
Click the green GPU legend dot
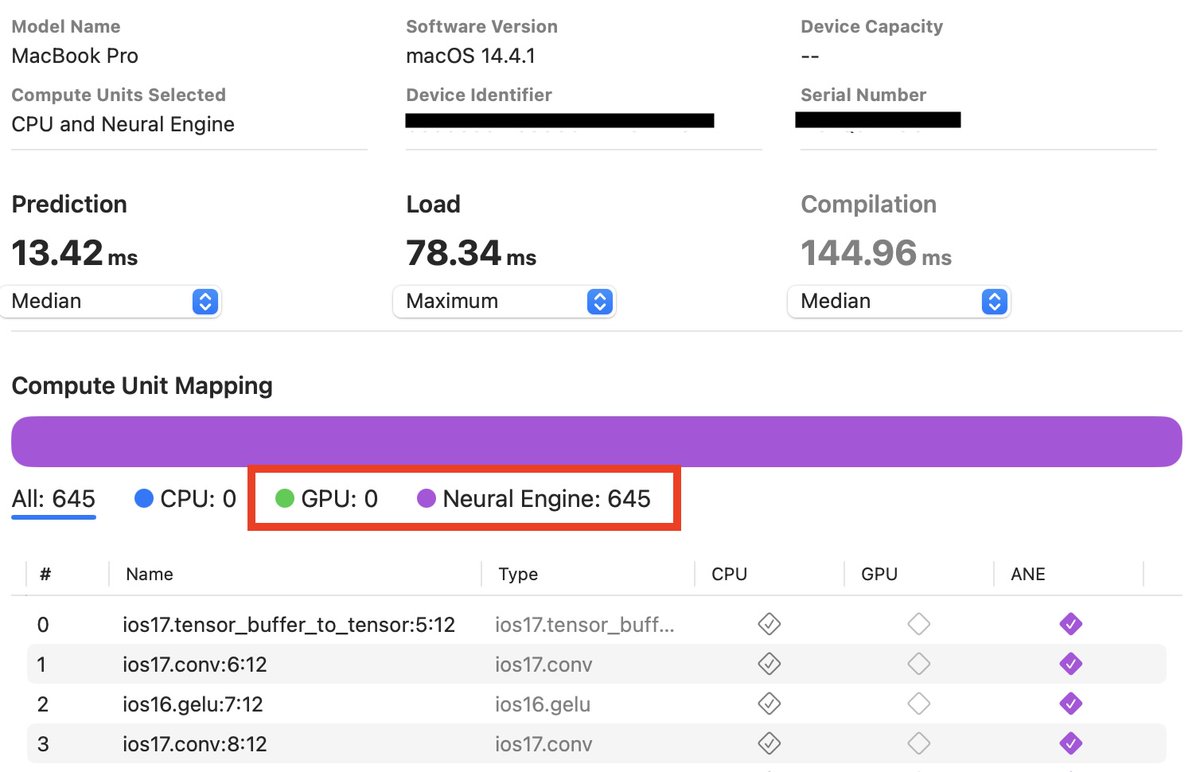click(x=285, y=497)
